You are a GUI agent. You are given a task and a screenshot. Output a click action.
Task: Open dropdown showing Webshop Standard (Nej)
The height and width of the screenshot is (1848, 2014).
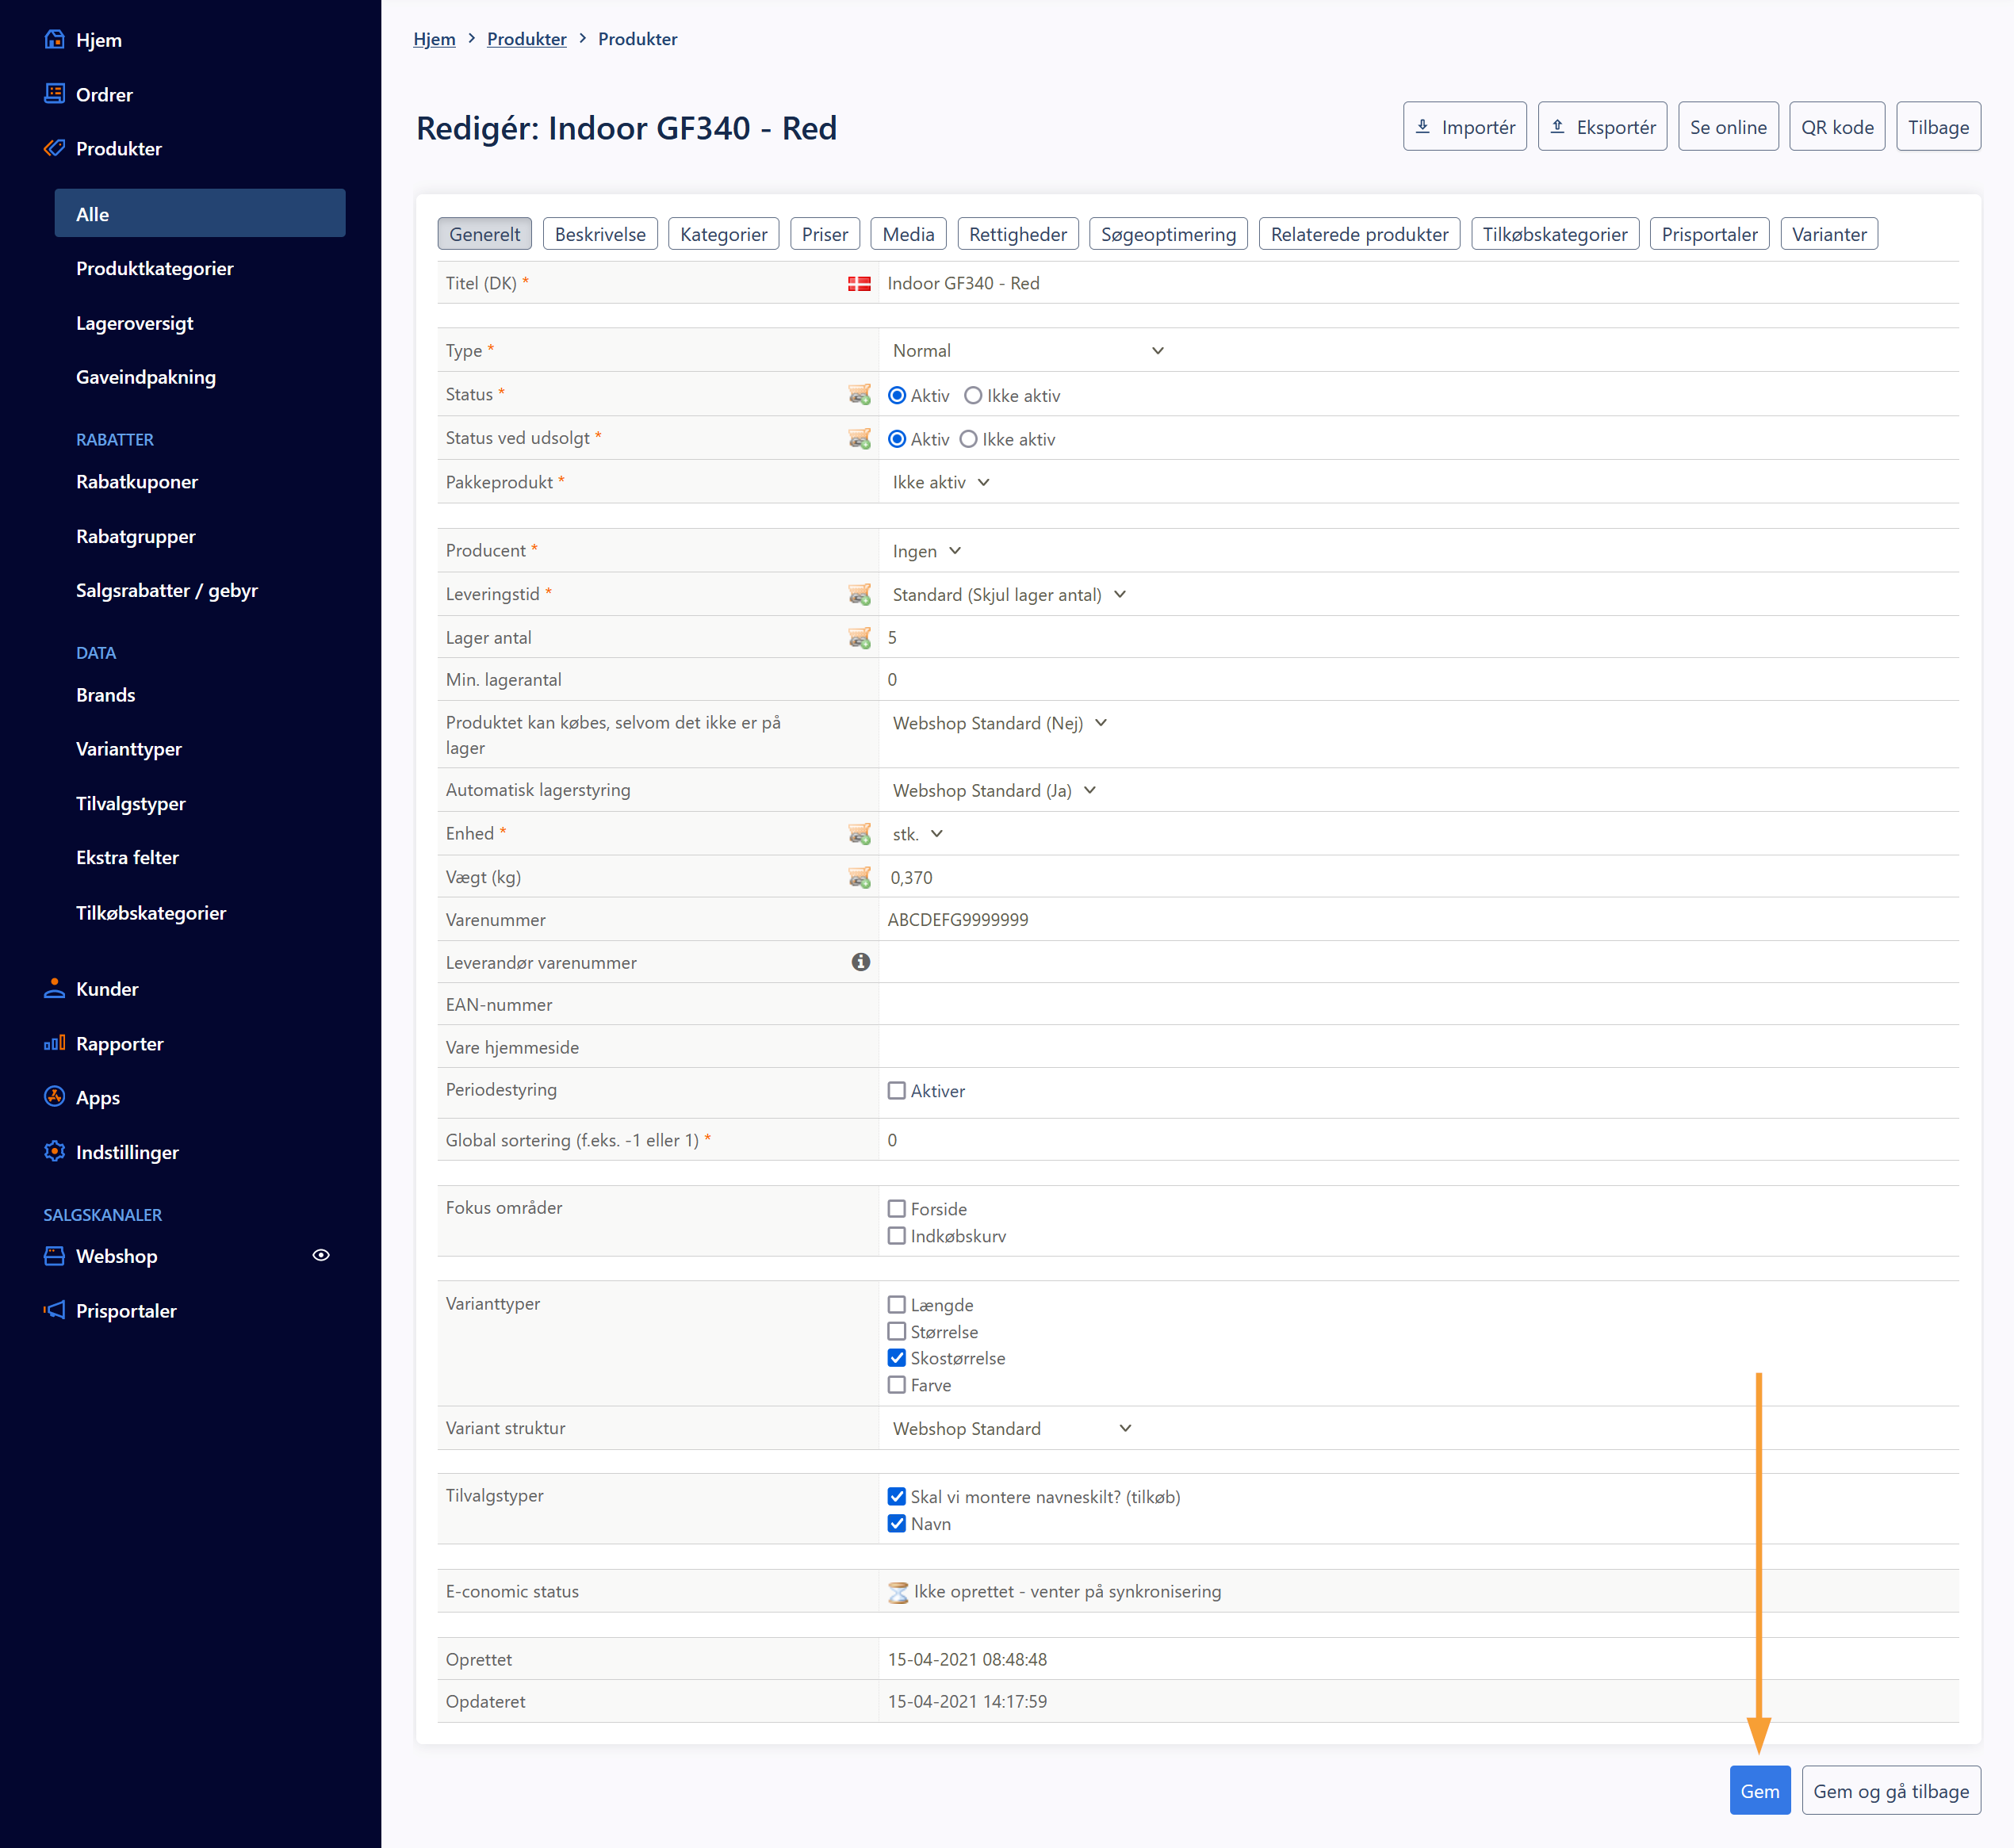[1000, 724]
